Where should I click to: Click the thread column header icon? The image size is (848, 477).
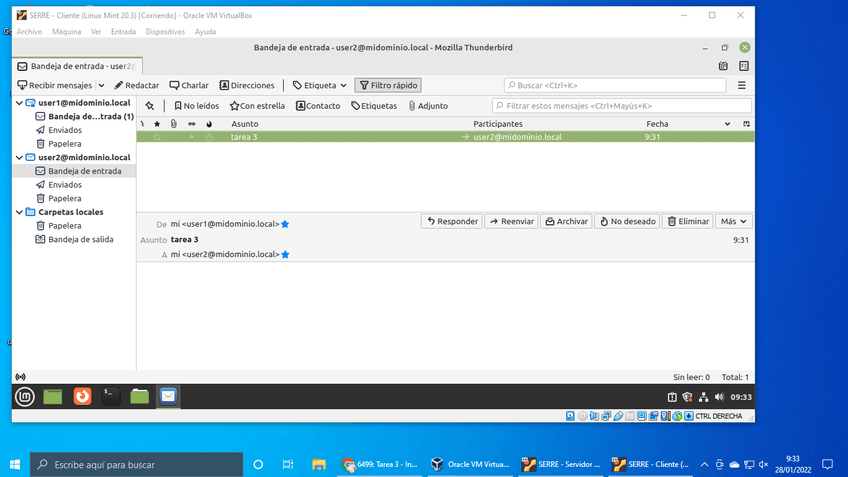[x=142, y=124]
